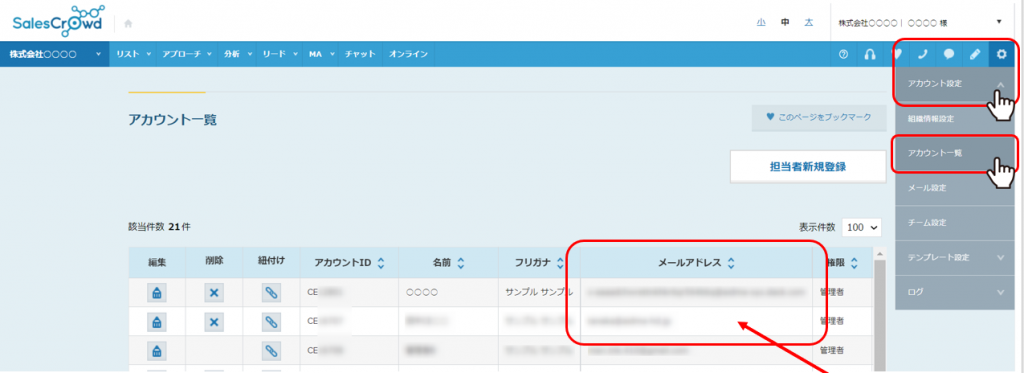Open the リード menu
Screen dimensions: 1024x373
coord(280,54)
